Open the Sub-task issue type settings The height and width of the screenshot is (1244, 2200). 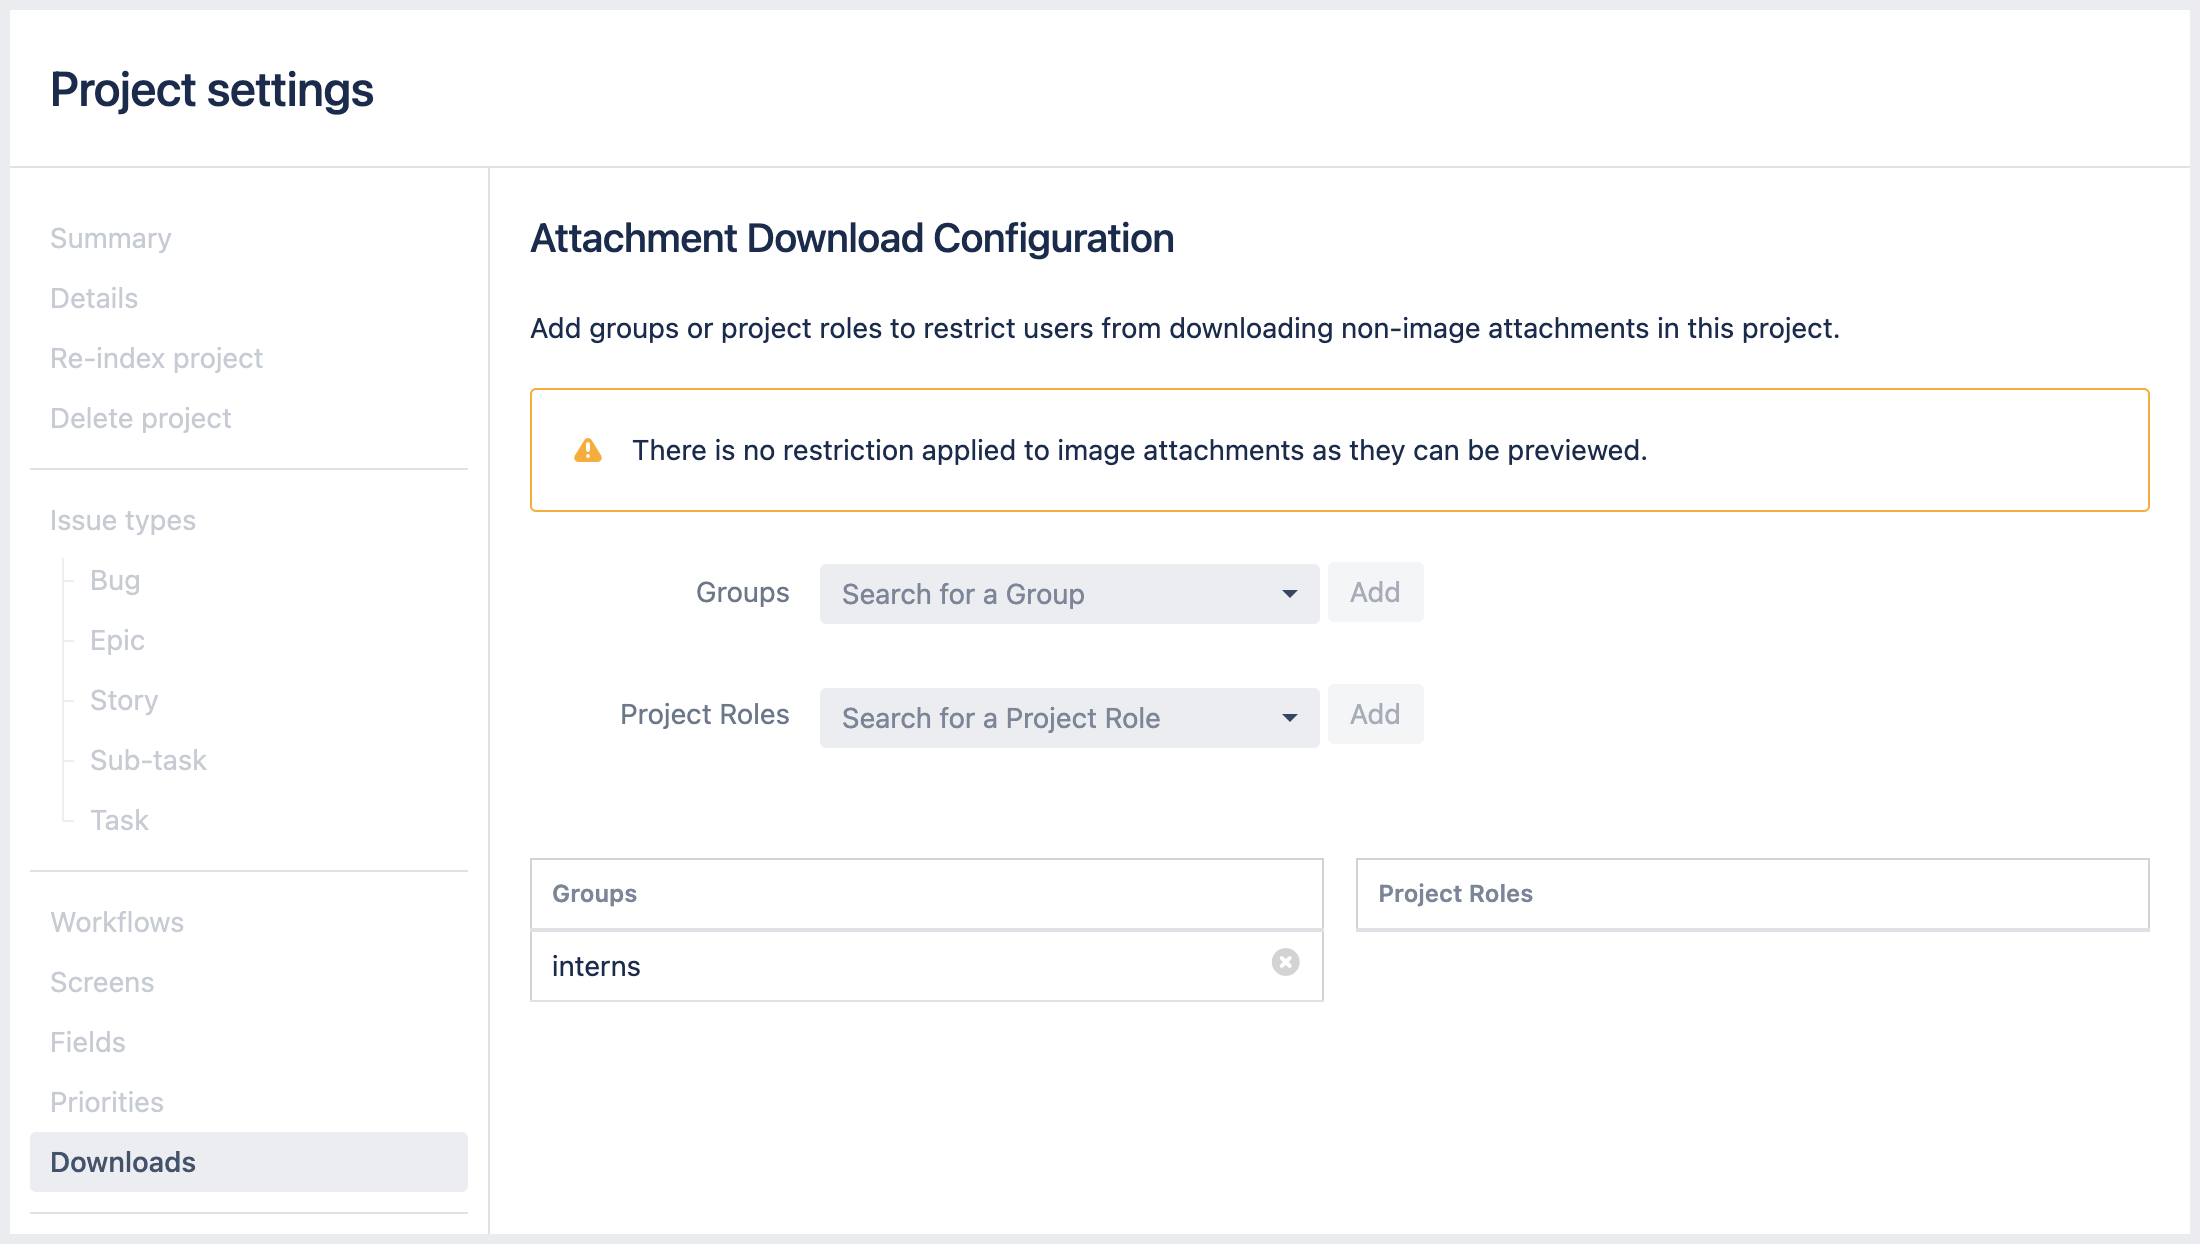[x=148, y=760]
